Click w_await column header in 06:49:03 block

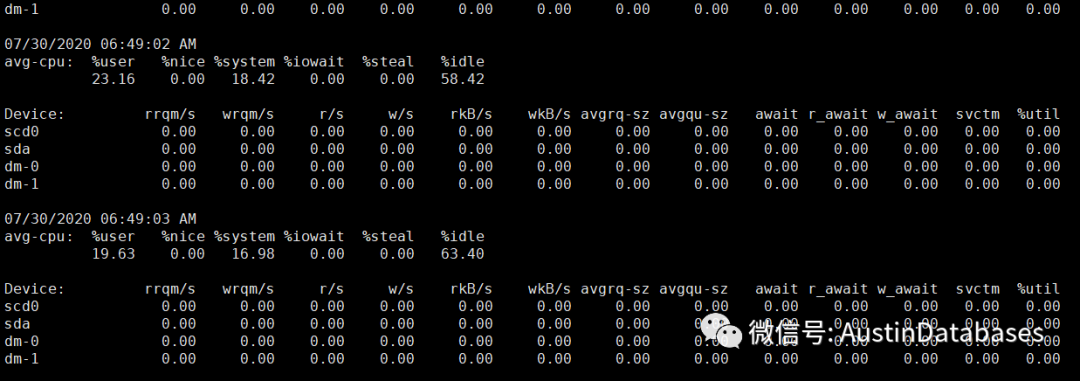[x=907, y=289]
